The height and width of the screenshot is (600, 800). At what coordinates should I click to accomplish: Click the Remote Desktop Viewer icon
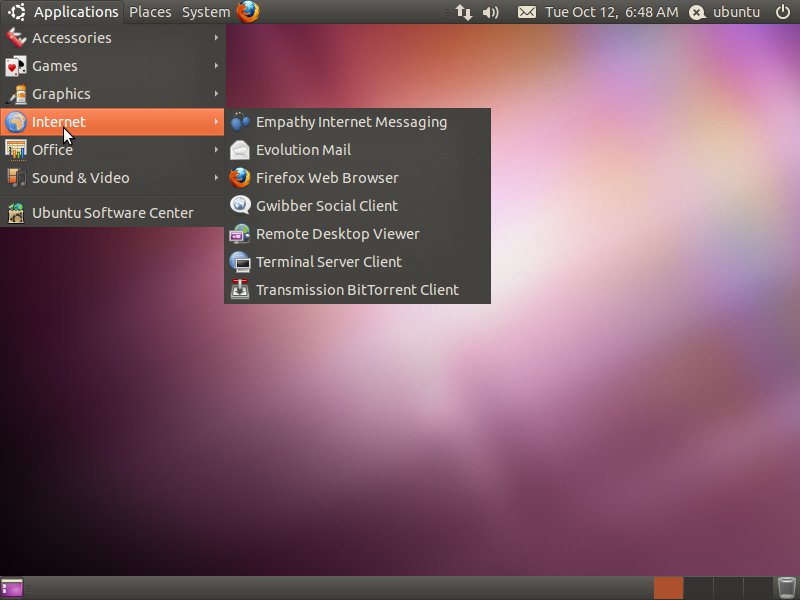(240, 234)
